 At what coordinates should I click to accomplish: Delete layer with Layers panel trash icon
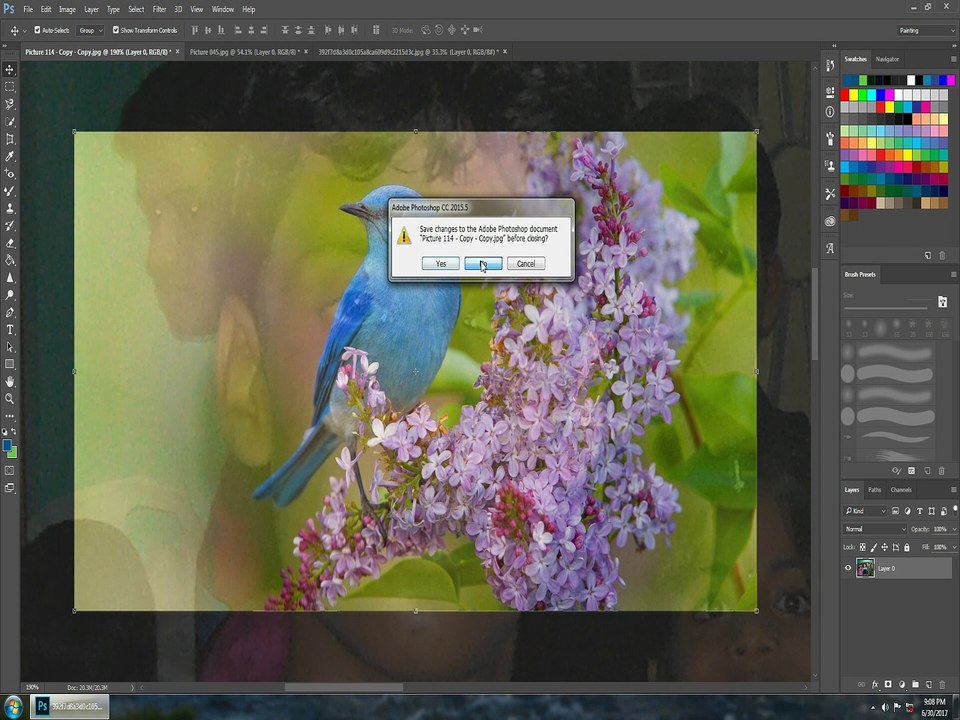[x=942, y=684]
